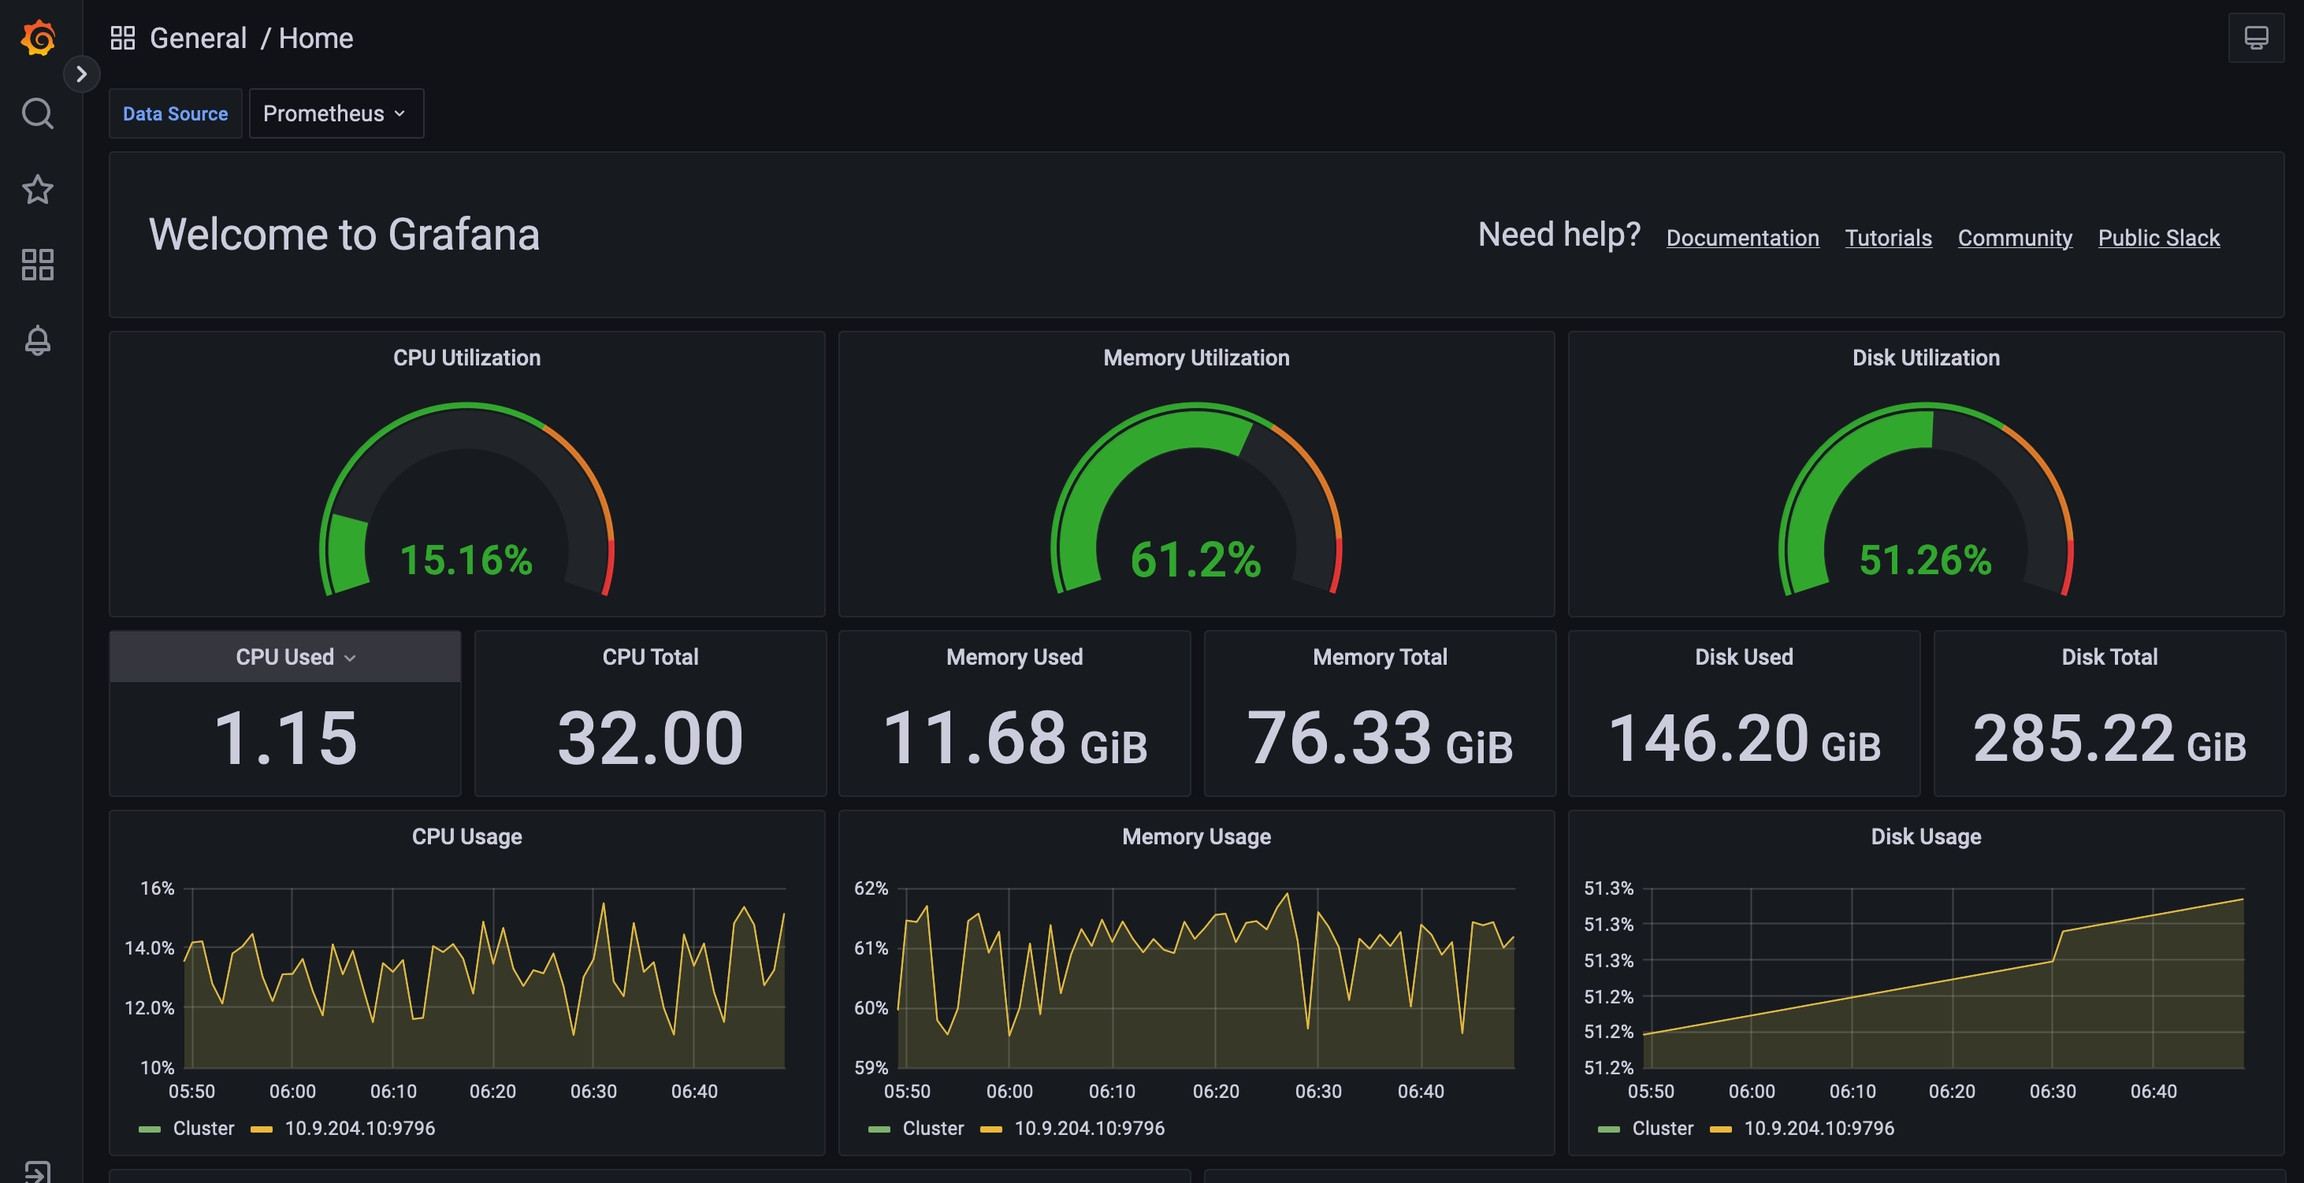
Task: Open the search dashboards icon
Action: coord(38,114)
